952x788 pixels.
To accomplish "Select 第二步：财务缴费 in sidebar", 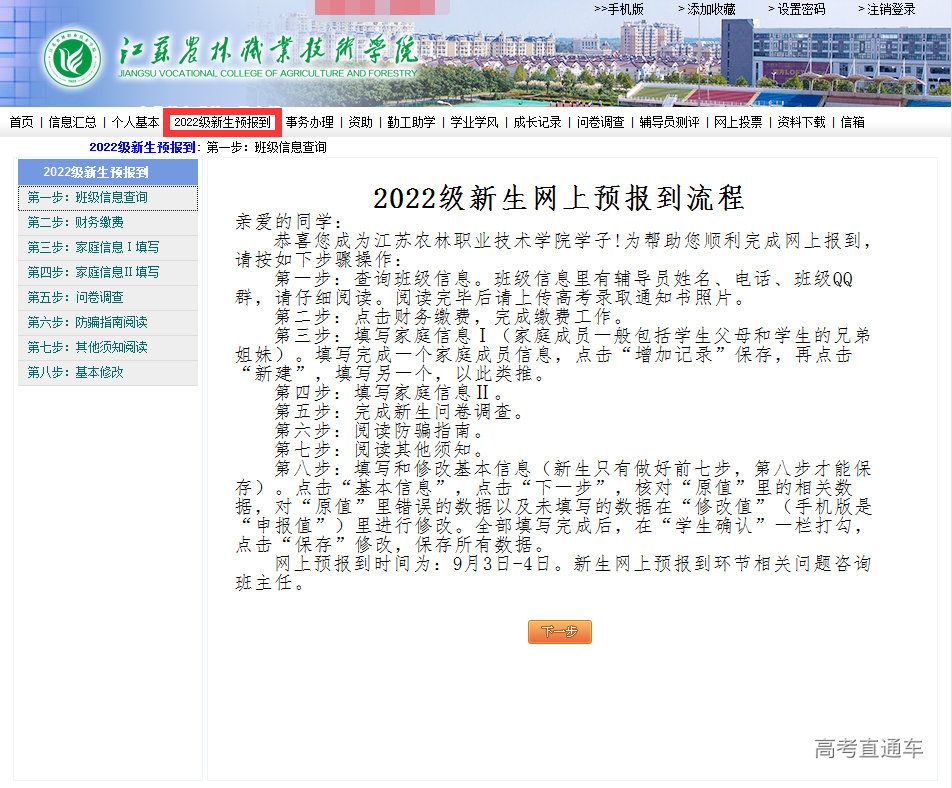I will tap(76, 223).
